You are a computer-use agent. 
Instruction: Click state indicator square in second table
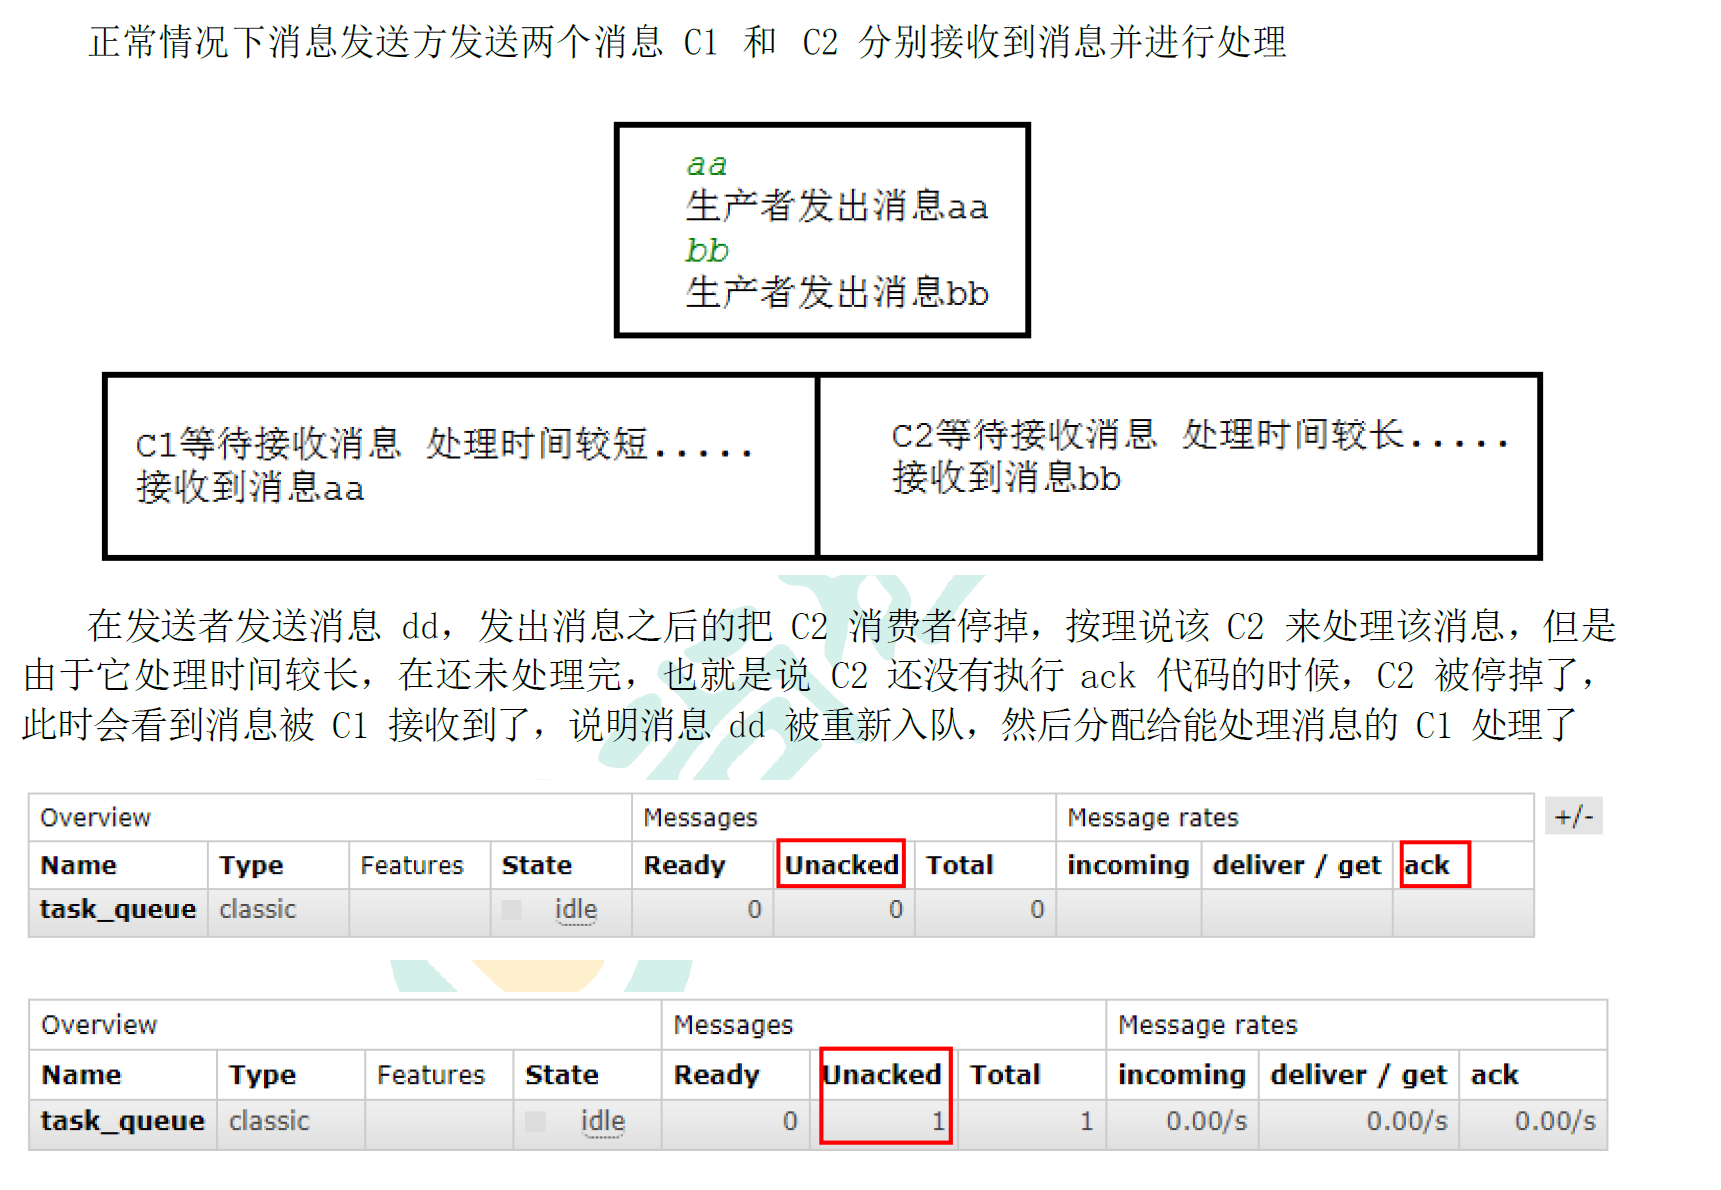click(x=535, y=1121)
